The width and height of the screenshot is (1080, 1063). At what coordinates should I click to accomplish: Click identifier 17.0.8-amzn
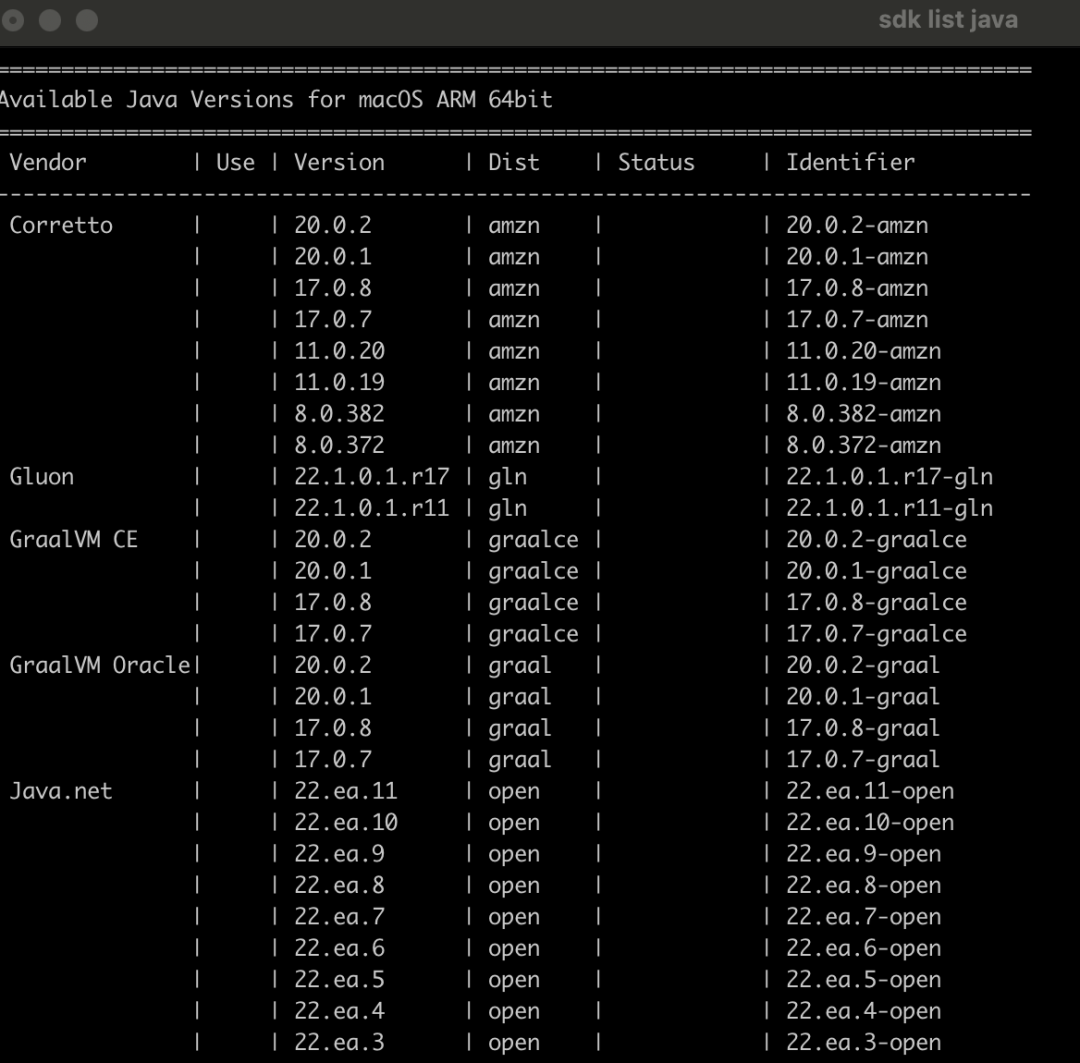coord(858,288)
